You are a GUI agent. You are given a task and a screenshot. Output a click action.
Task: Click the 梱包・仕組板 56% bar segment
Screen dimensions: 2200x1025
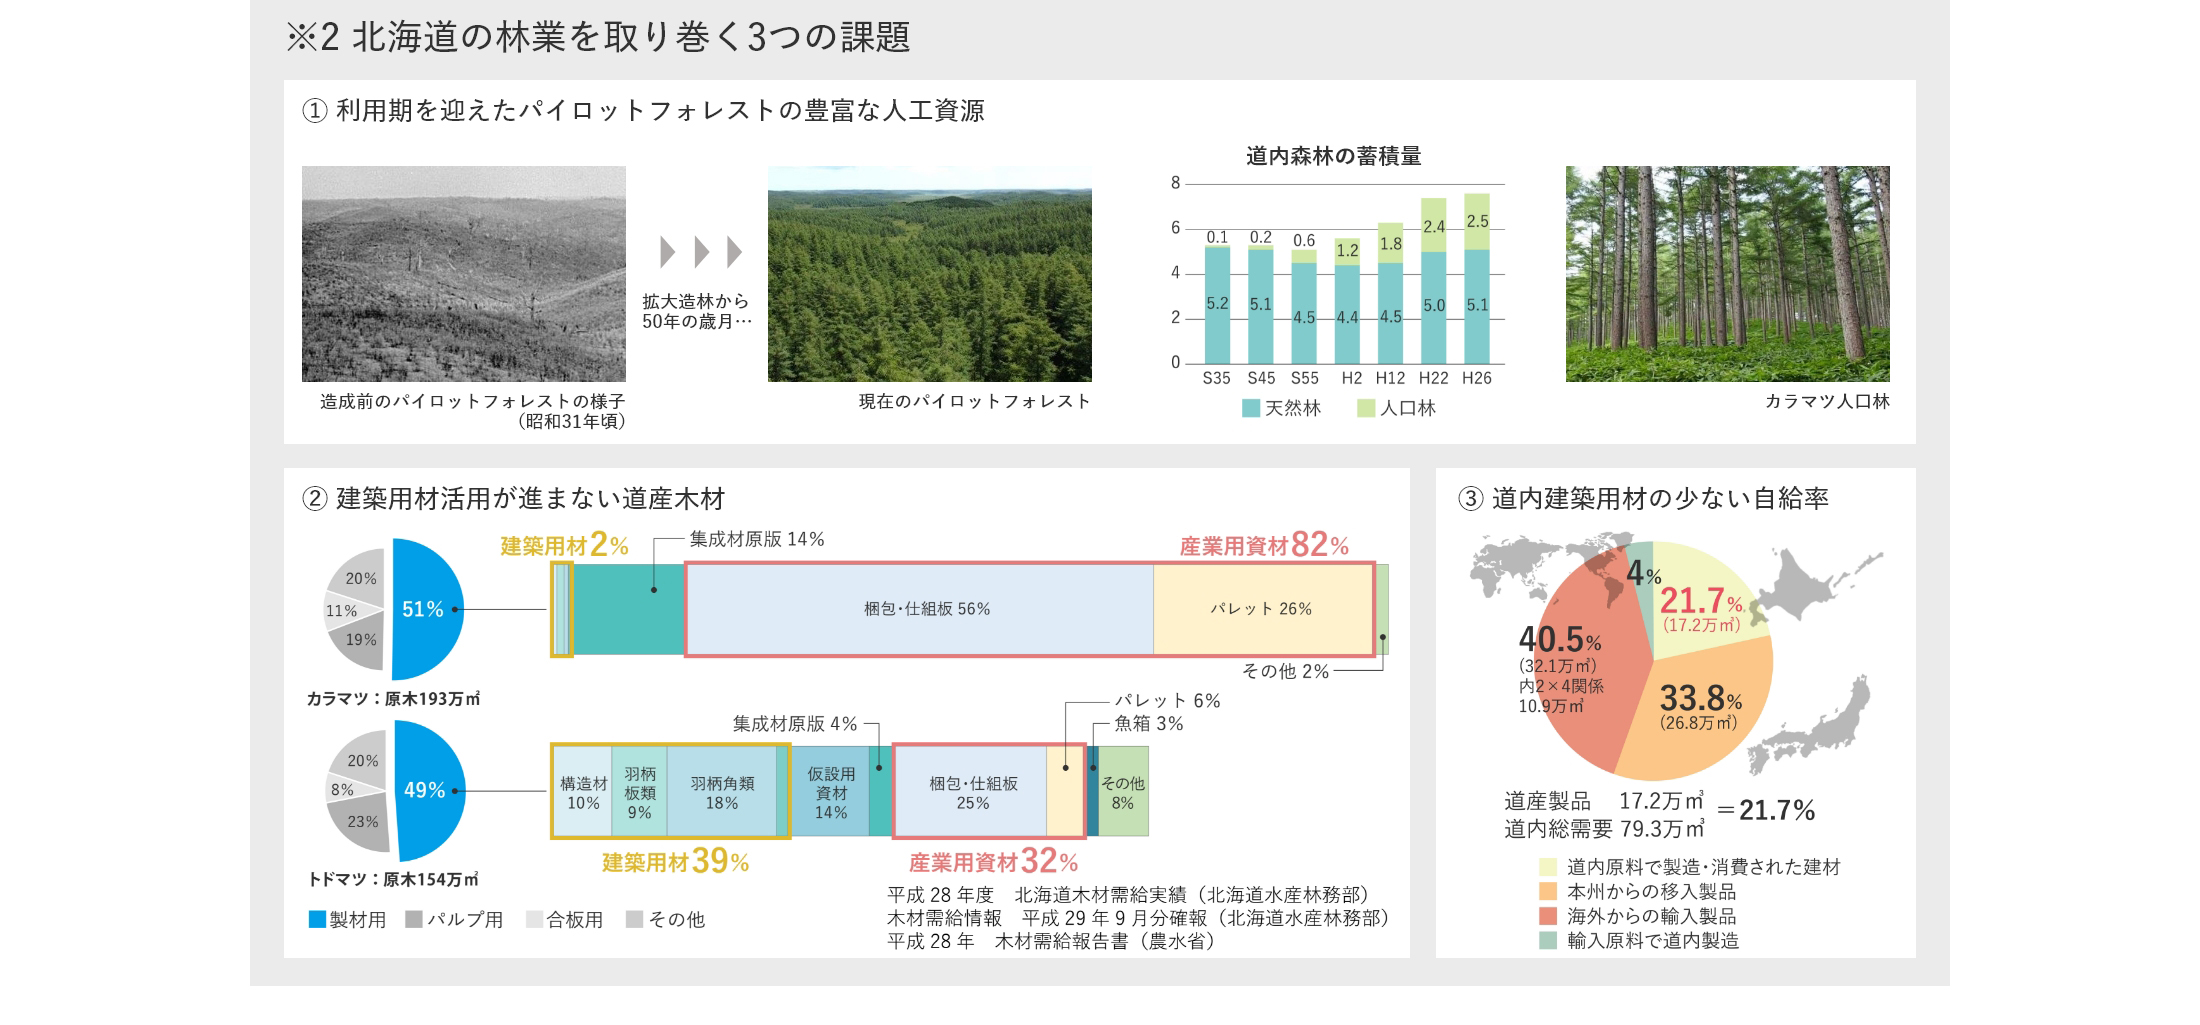919,609
